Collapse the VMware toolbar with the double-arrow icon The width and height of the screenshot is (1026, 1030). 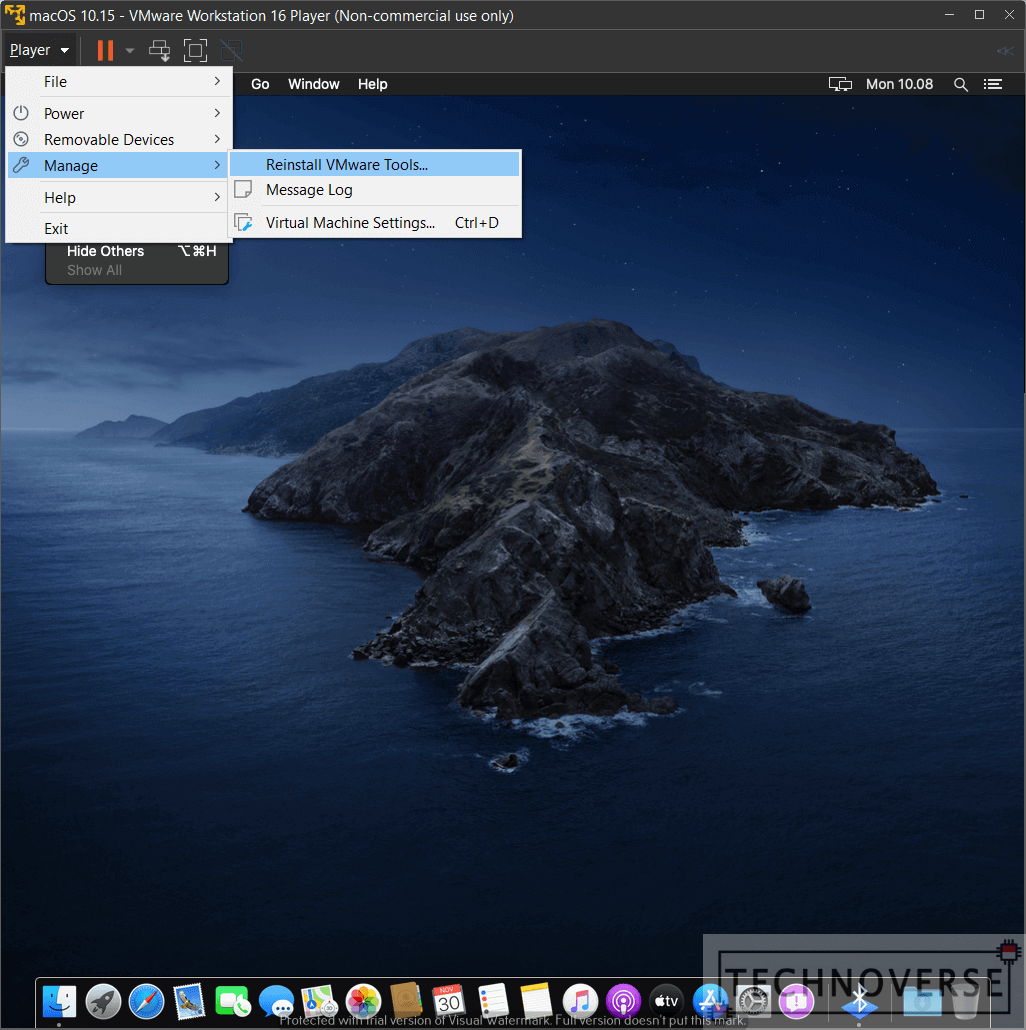[x=1005, y=51]
